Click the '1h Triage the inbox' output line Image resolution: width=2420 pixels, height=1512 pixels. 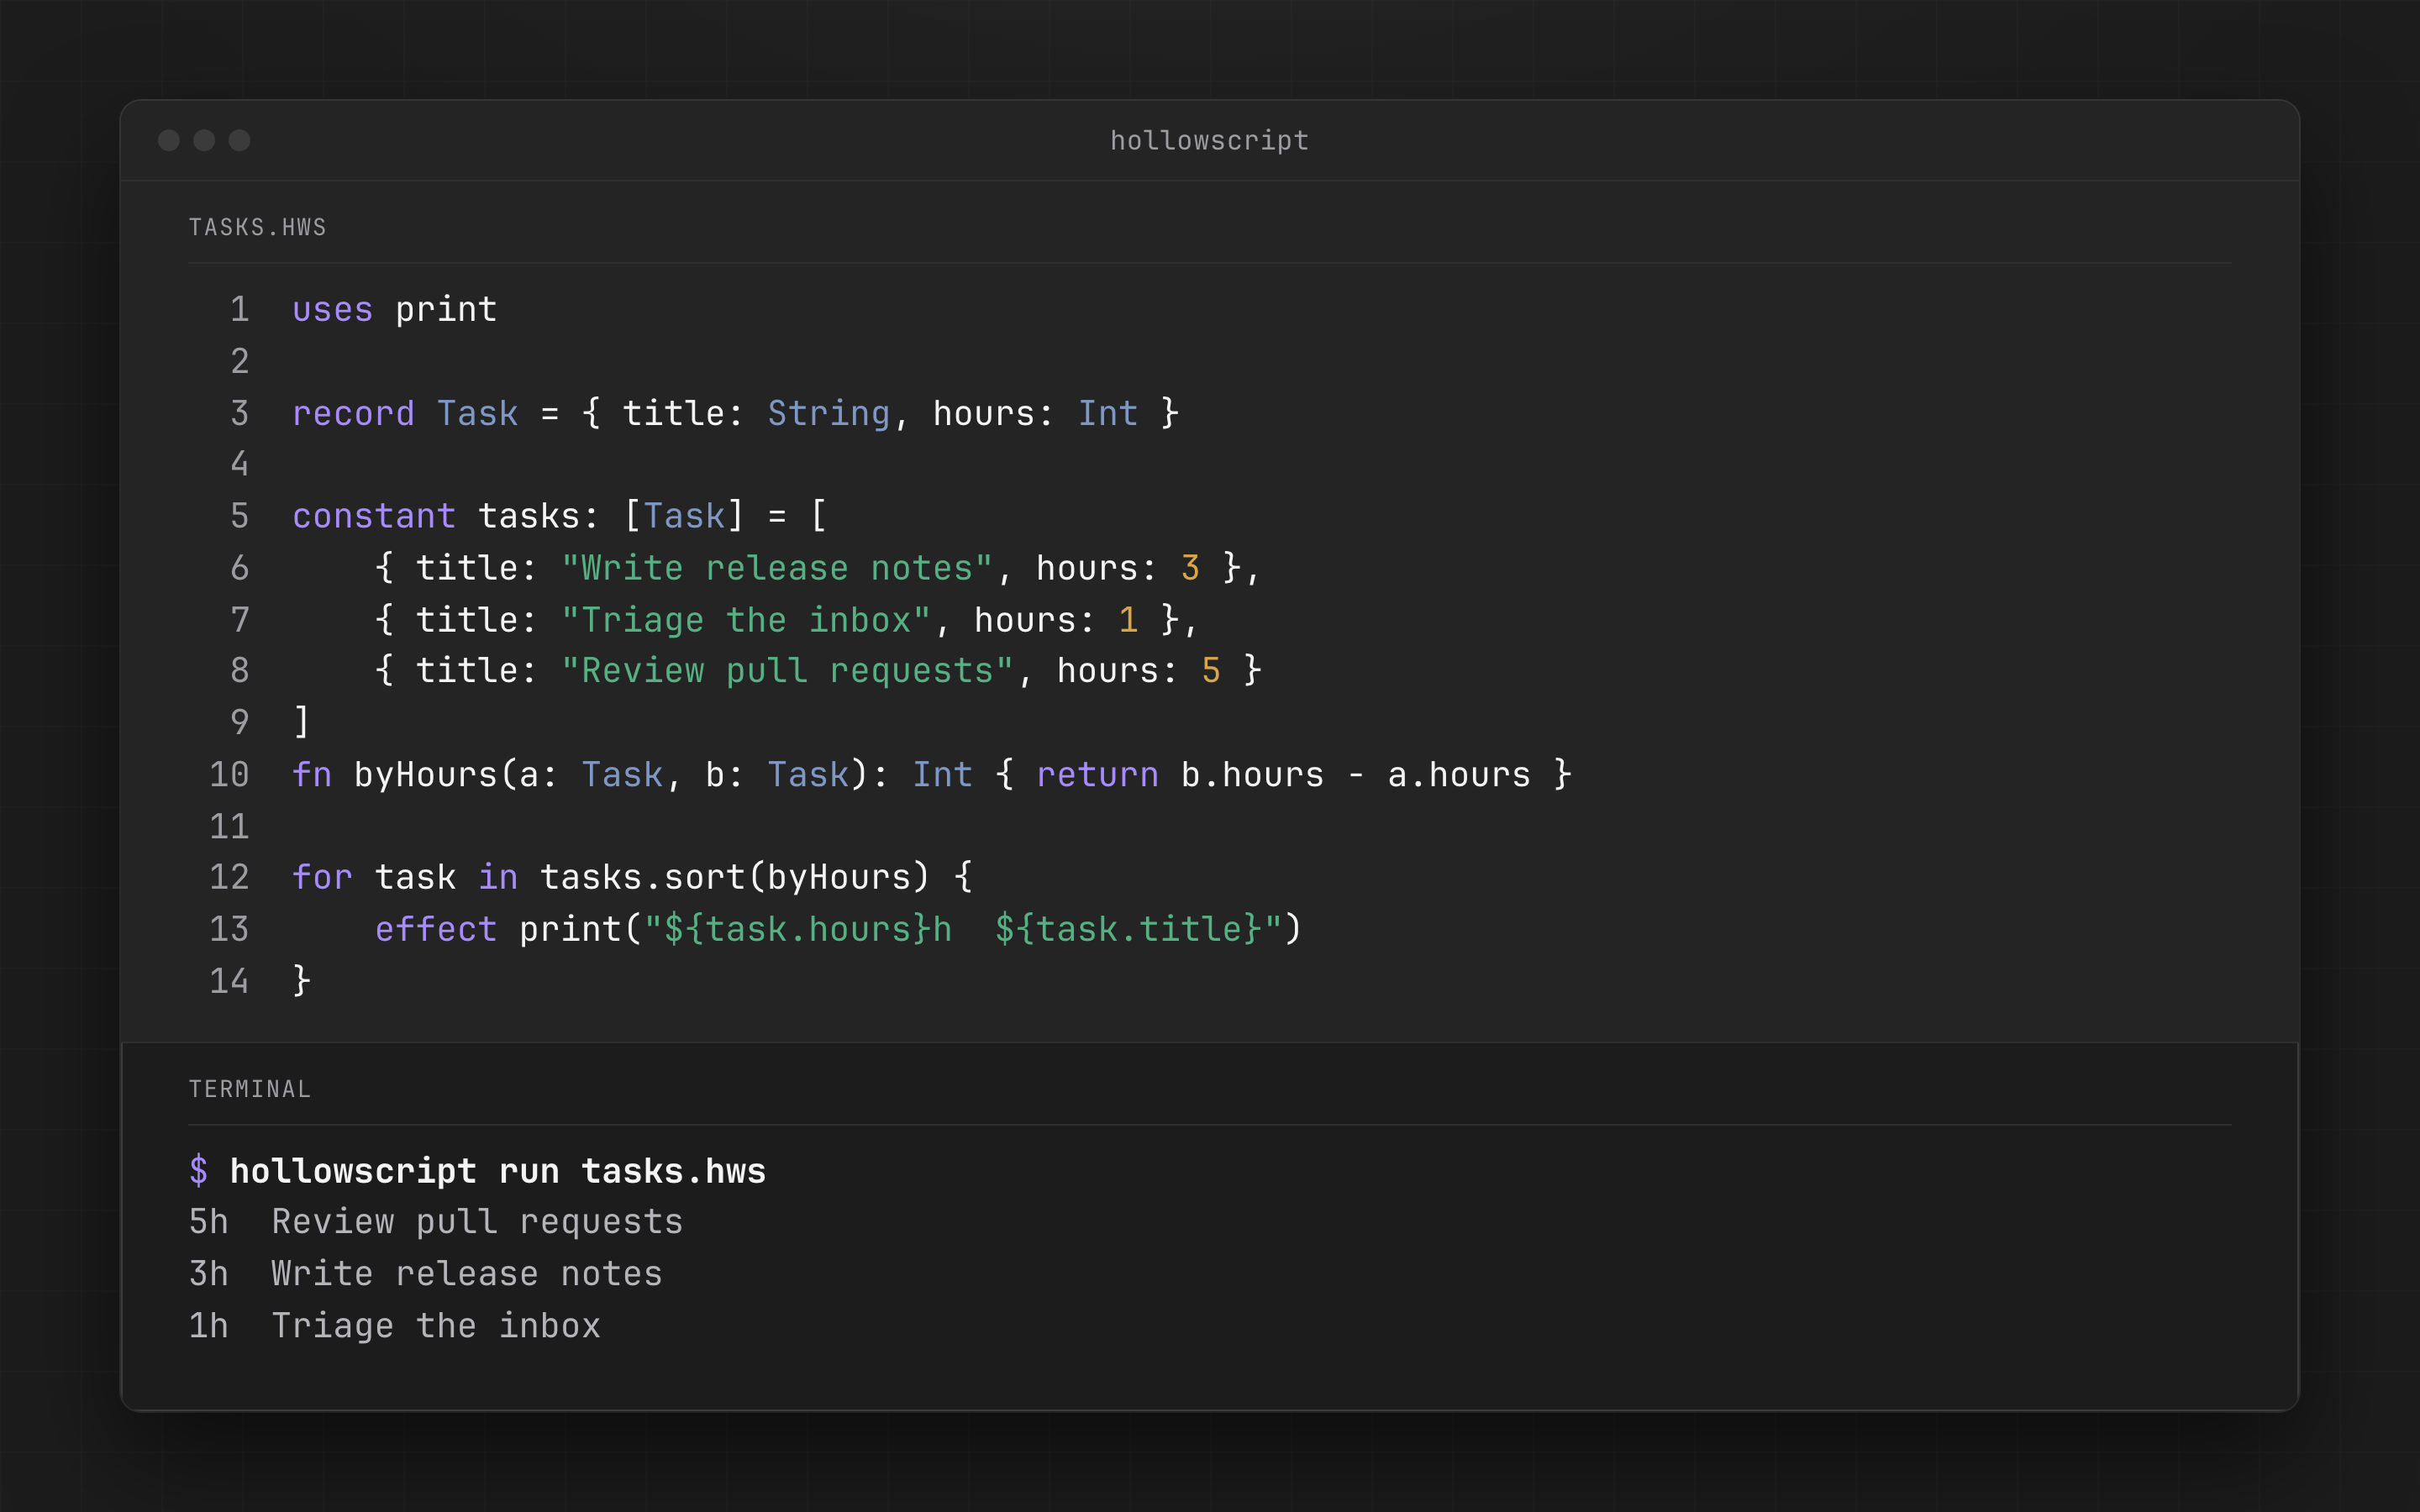tap(395, 1326)
